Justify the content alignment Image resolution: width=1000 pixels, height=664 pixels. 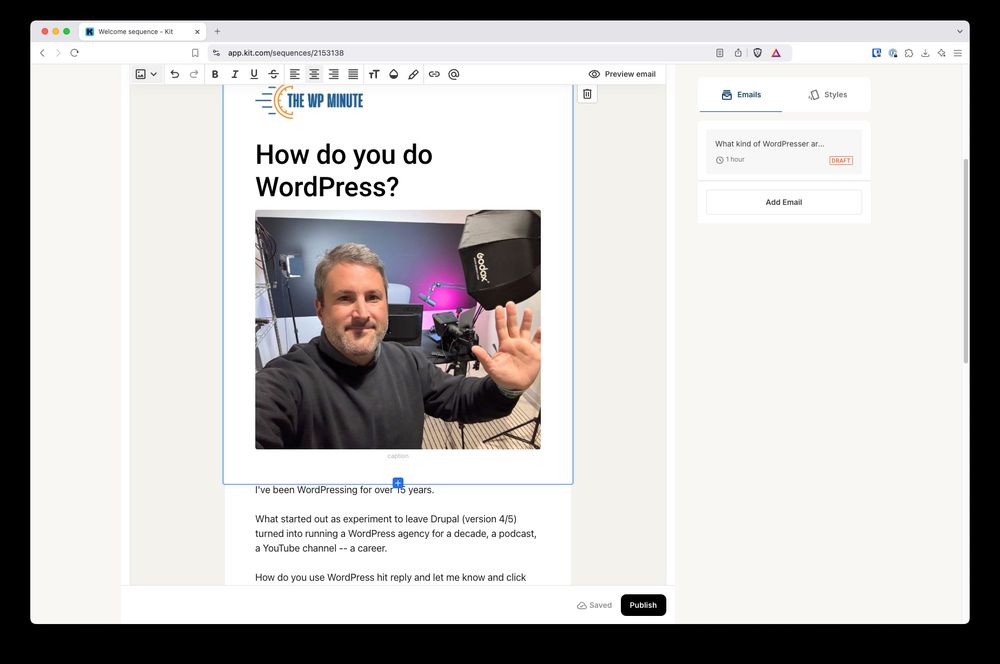(x=353, y=74)
